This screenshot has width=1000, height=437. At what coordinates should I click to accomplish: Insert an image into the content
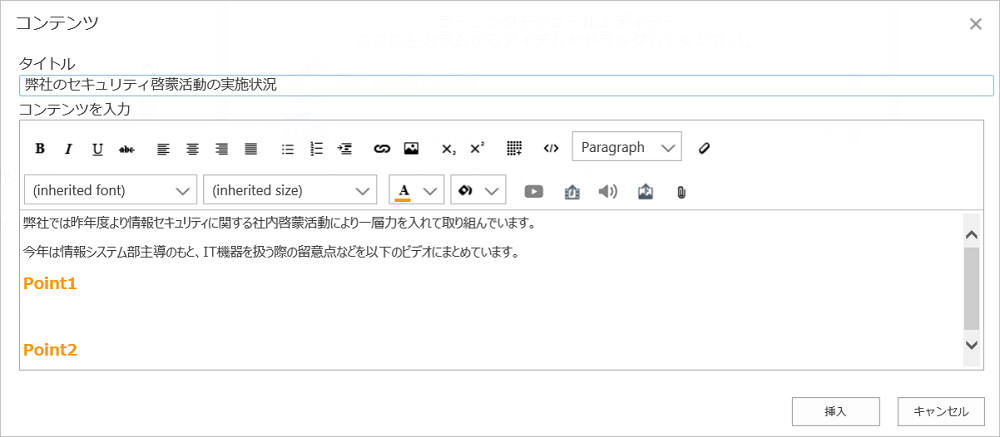tap(410, 148)
